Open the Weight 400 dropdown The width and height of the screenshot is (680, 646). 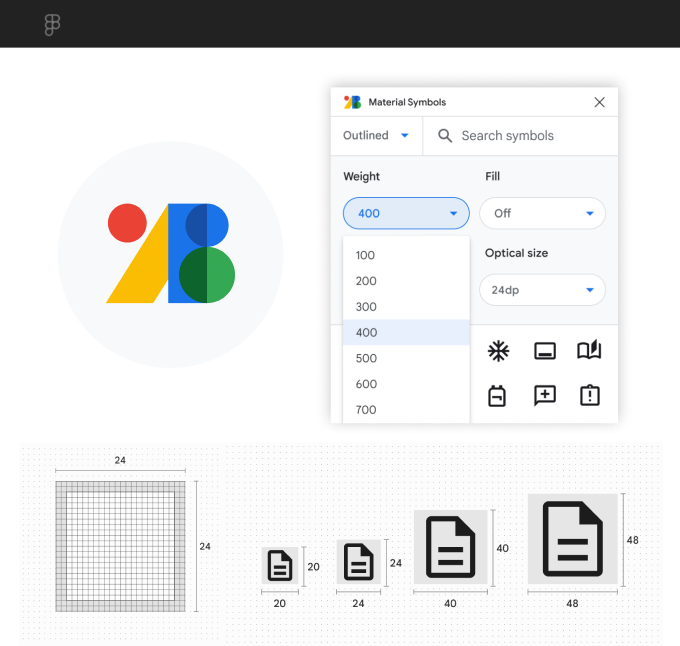pyautogui.click(x=406, y=213)
